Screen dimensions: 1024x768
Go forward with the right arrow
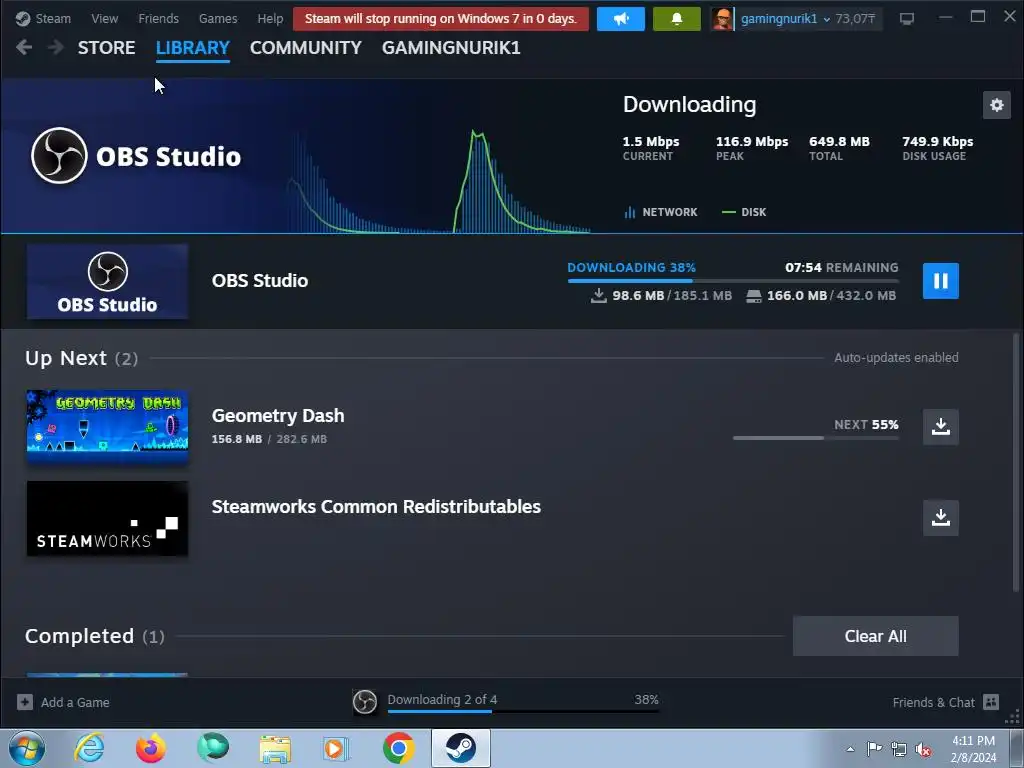[56, 47]
